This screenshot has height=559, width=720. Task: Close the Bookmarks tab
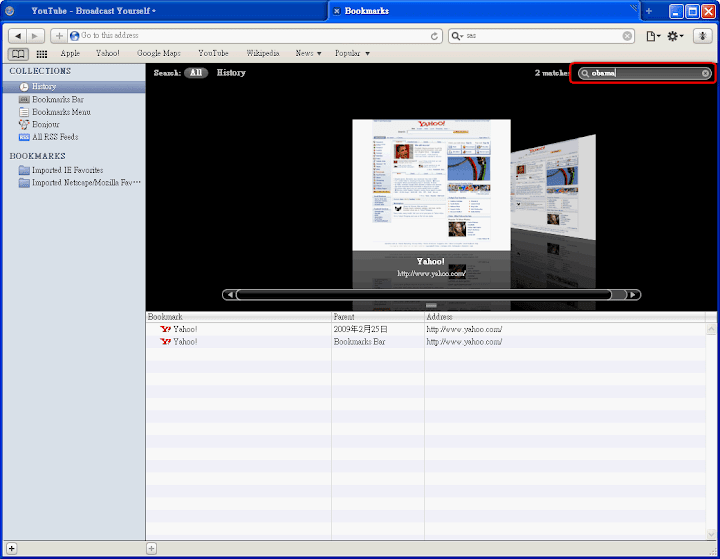coord(337,11)
